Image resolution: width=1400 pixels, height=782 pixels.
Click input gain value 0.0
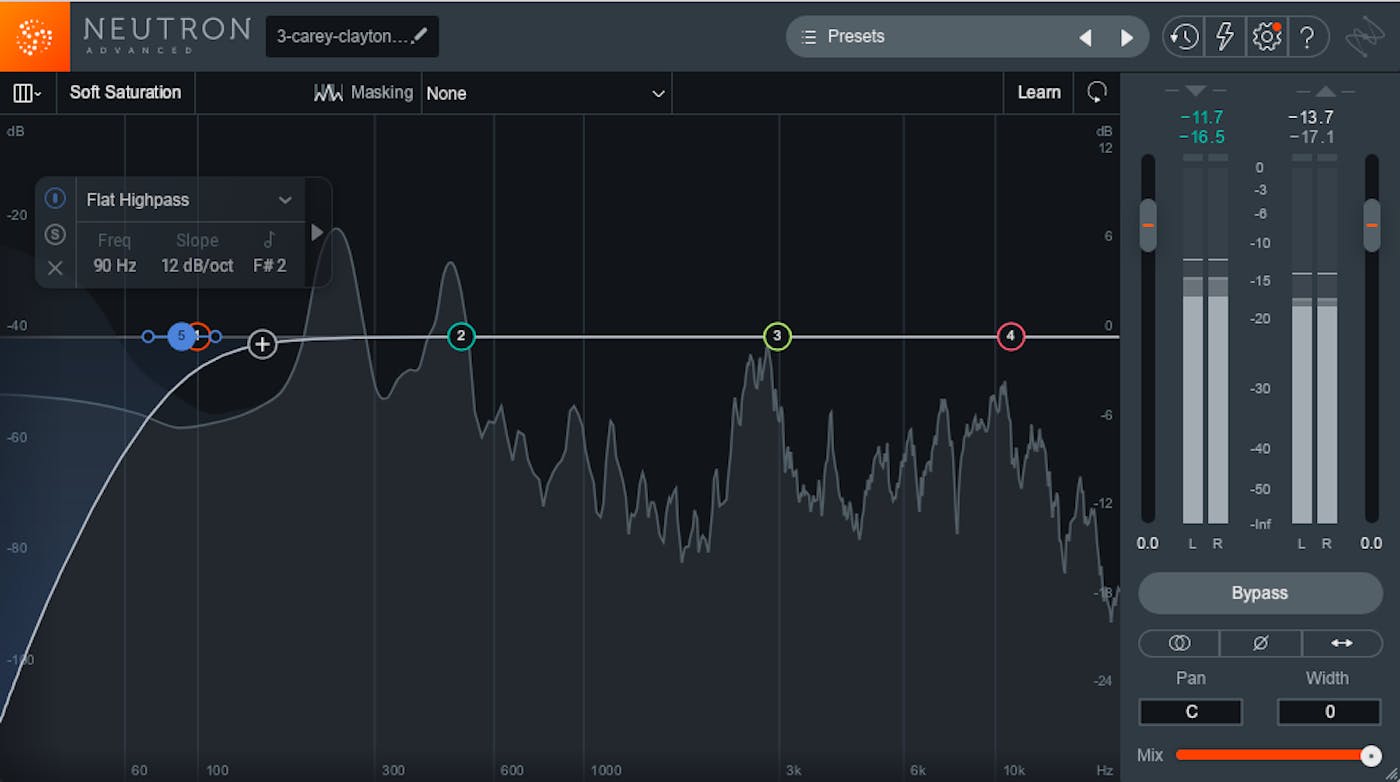point(1148,543)
